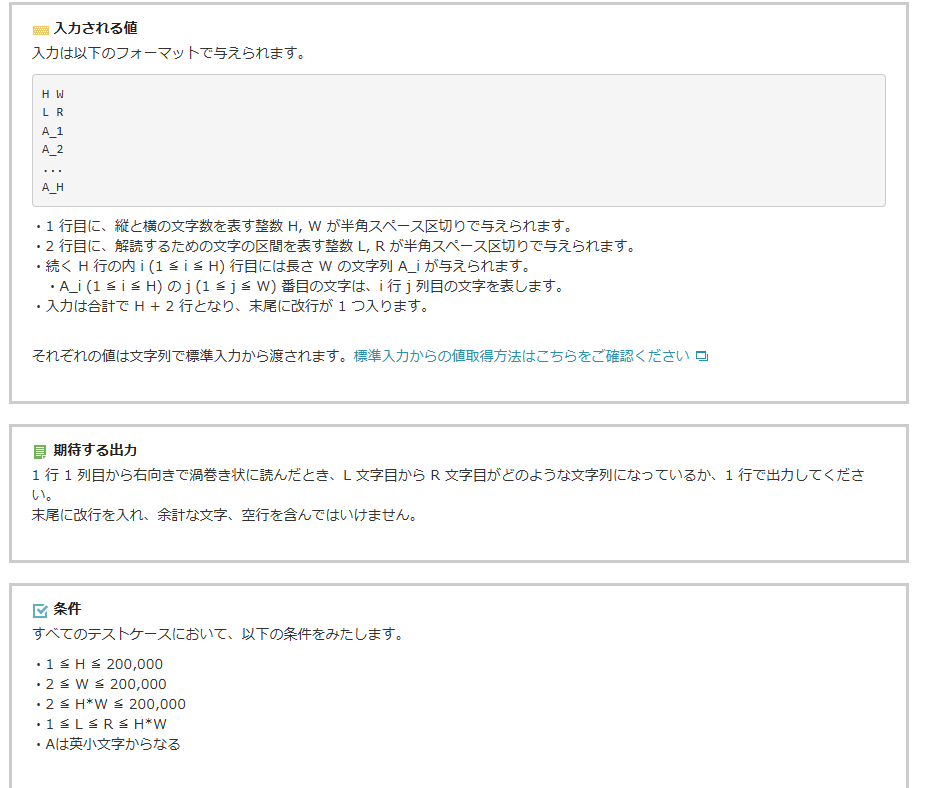Click the external-link icon after the 標準入力 link
This screenshot has height=788, width=930.
click(x=701, y=357)
